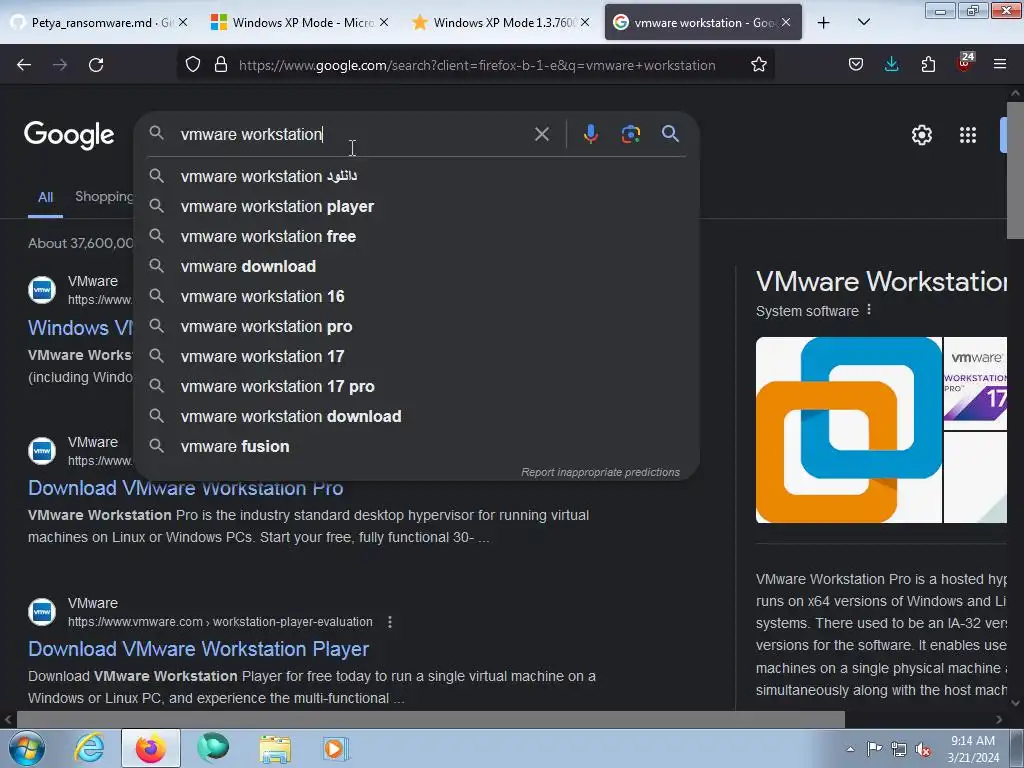Open three-dot menu for workstation-player-evaluation result
Image resolution: width=1024 pixels, height=768 pixels.
coord(390,622)
